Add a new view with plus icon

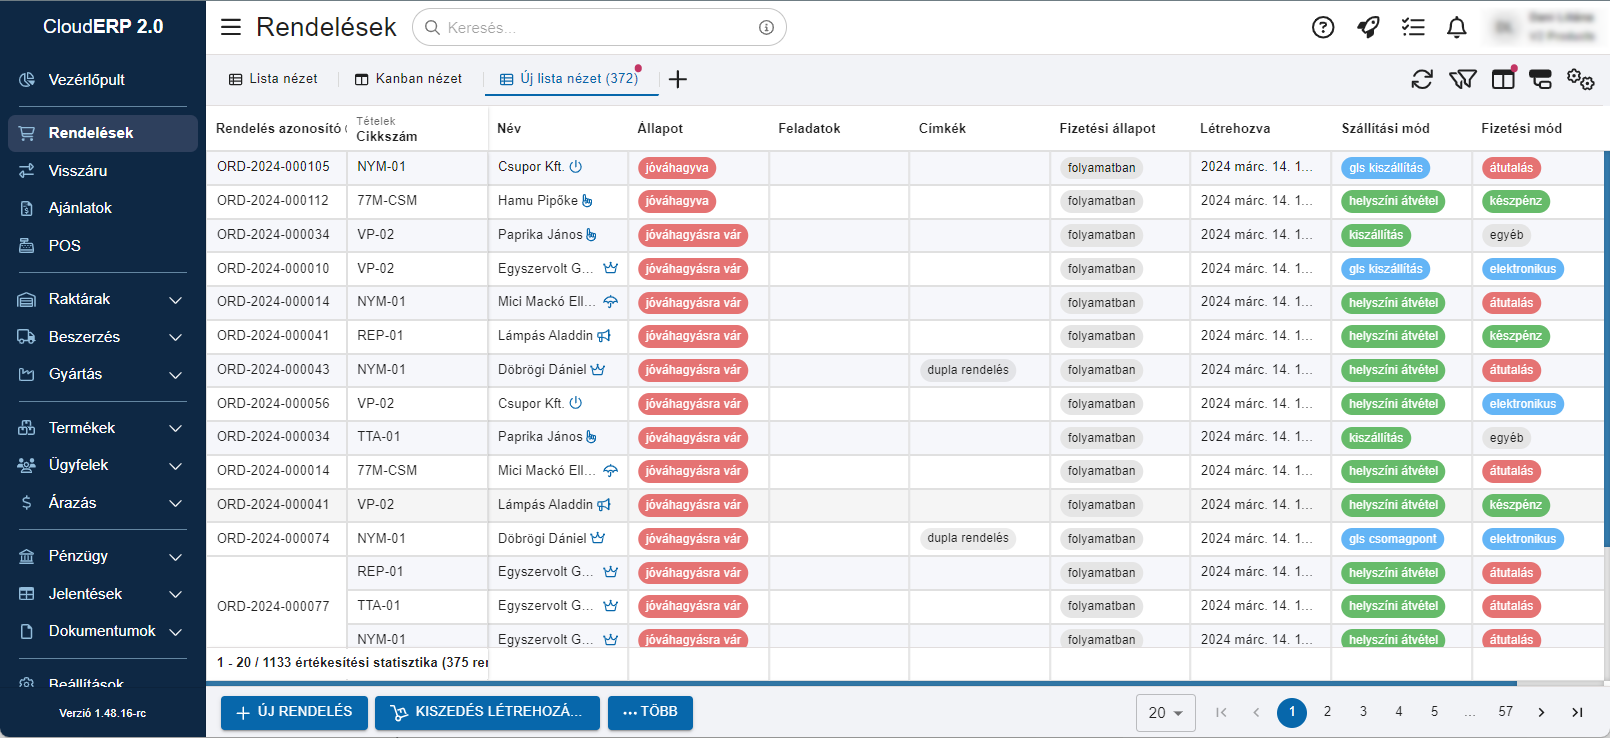point(678,79)
